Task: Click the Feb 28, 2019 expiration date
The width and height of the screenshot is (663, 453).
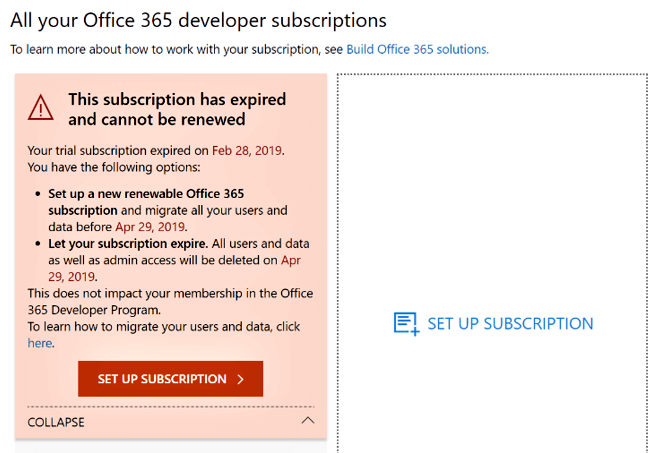Action: point(247,151)
